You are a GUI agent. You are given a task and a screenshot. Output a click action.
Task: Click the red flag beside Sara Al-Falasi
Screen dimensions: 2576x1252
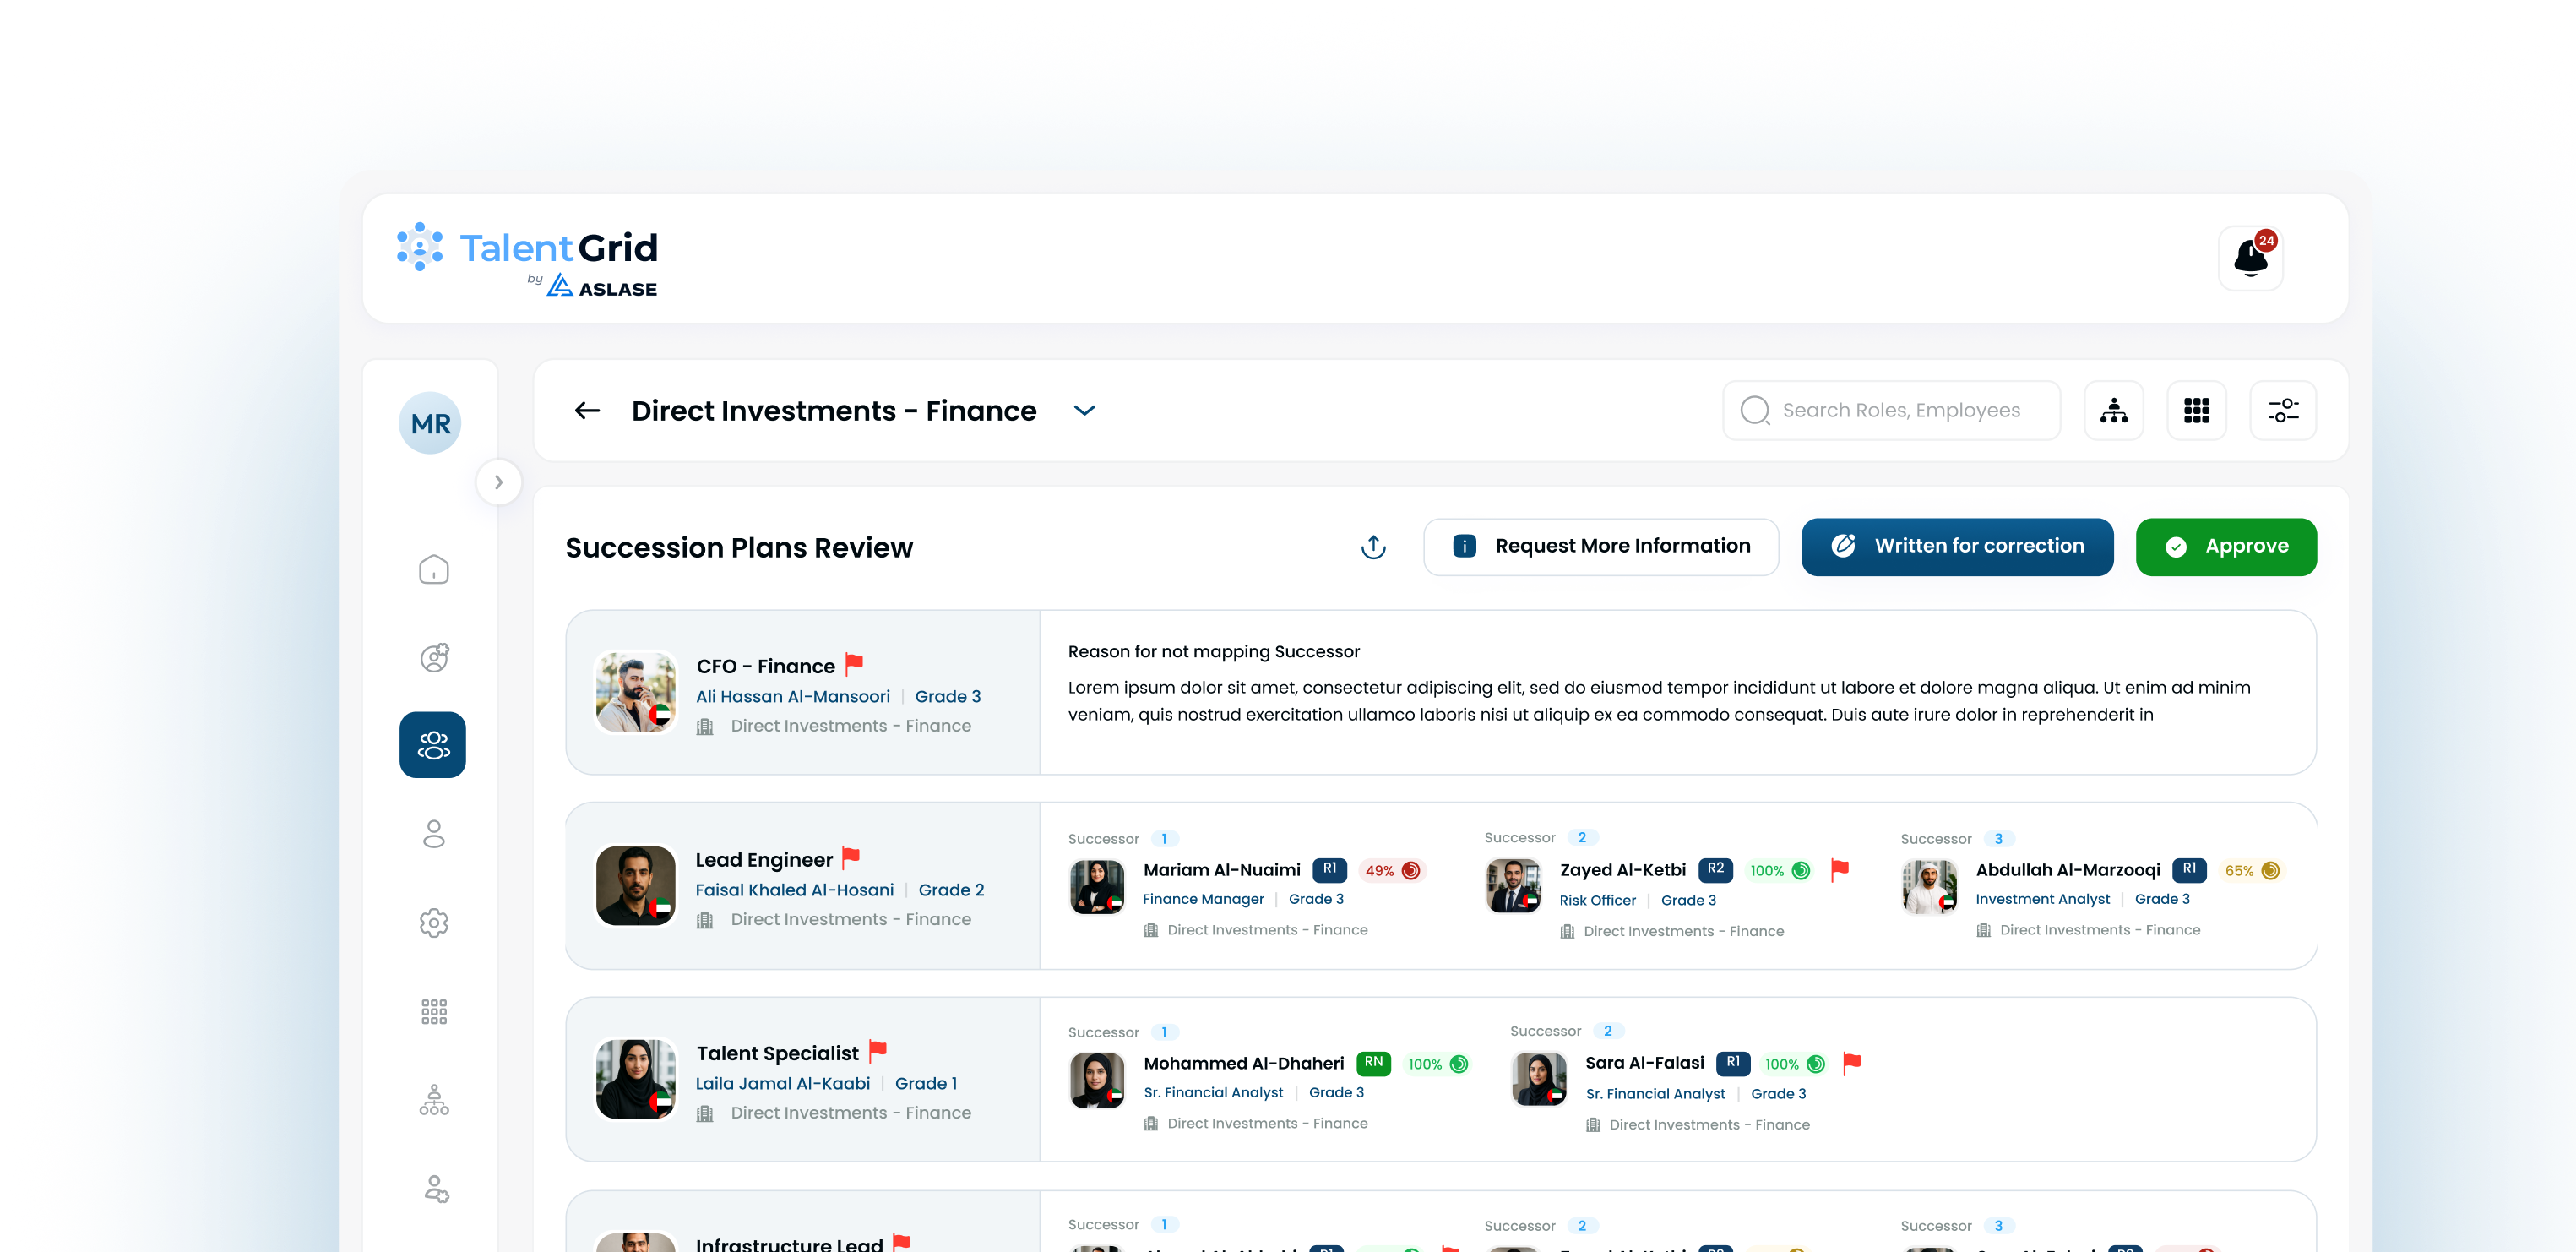1852,1063
